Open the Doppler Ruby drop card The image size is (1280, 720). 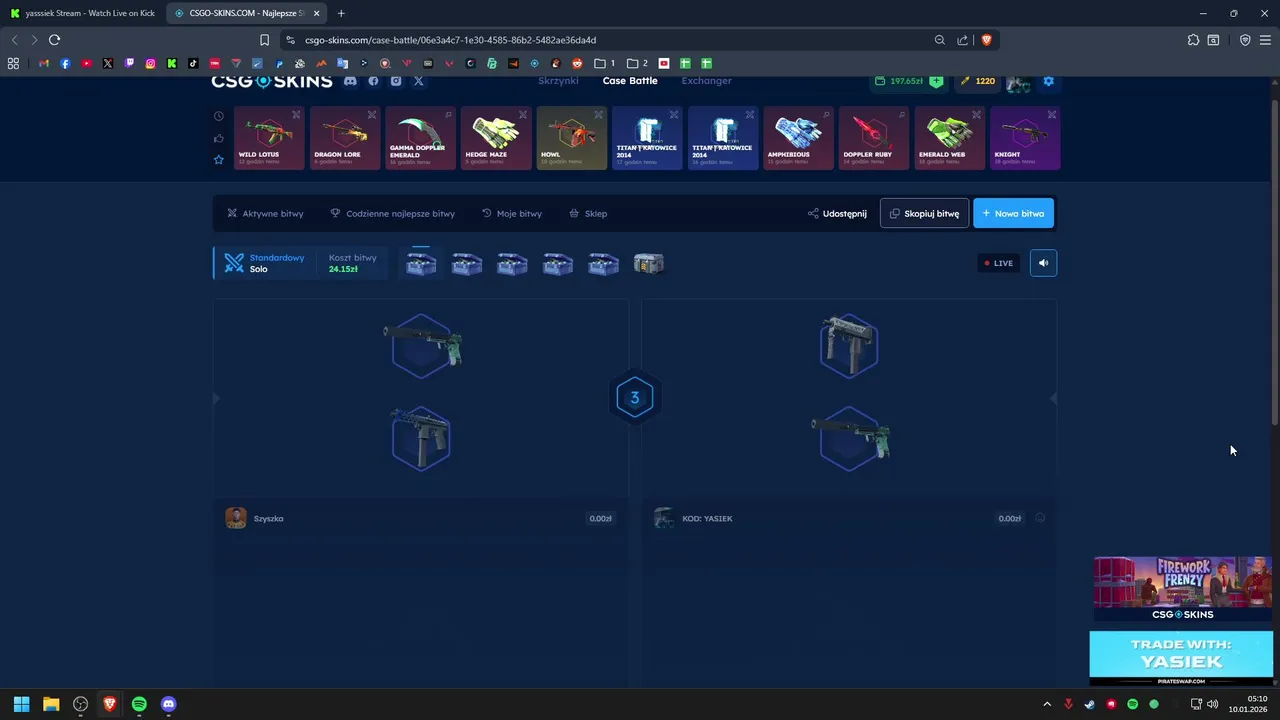point(874,138)
